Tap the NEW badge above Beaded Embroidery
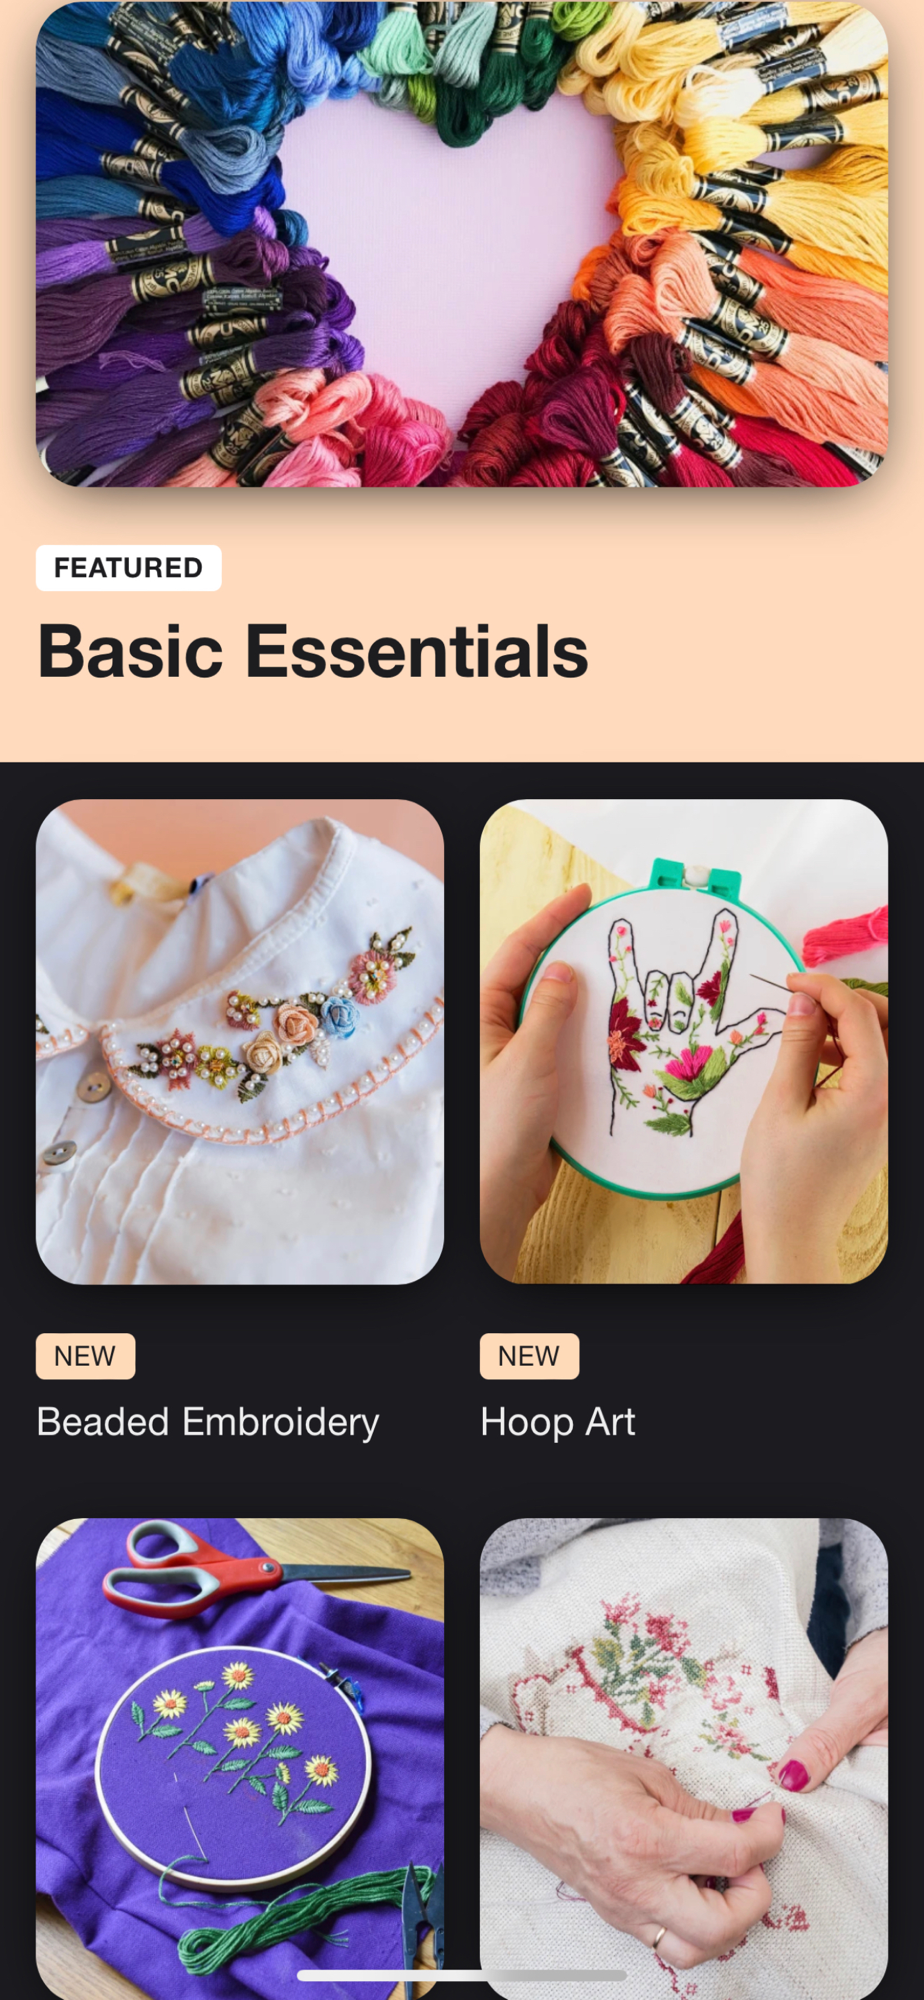The image size is (924, 2000). (85, 1356)
